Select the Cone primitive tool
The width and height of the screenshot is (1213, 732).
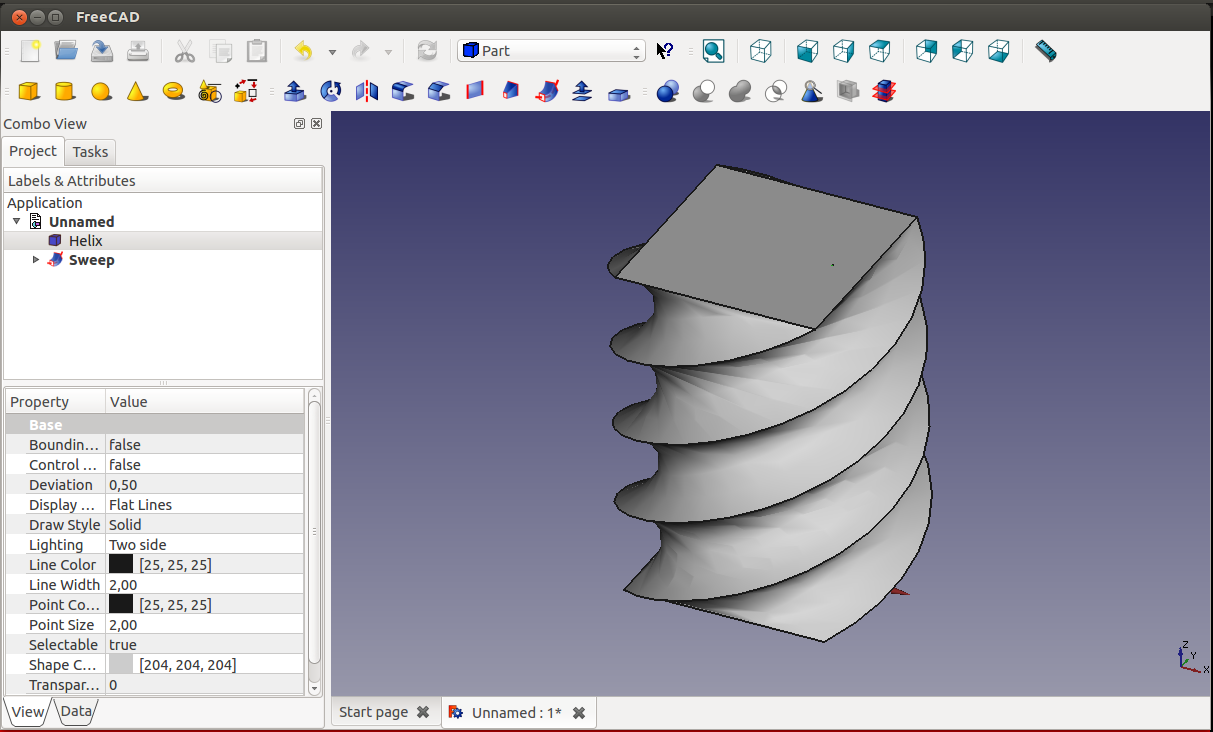[137, 92]
